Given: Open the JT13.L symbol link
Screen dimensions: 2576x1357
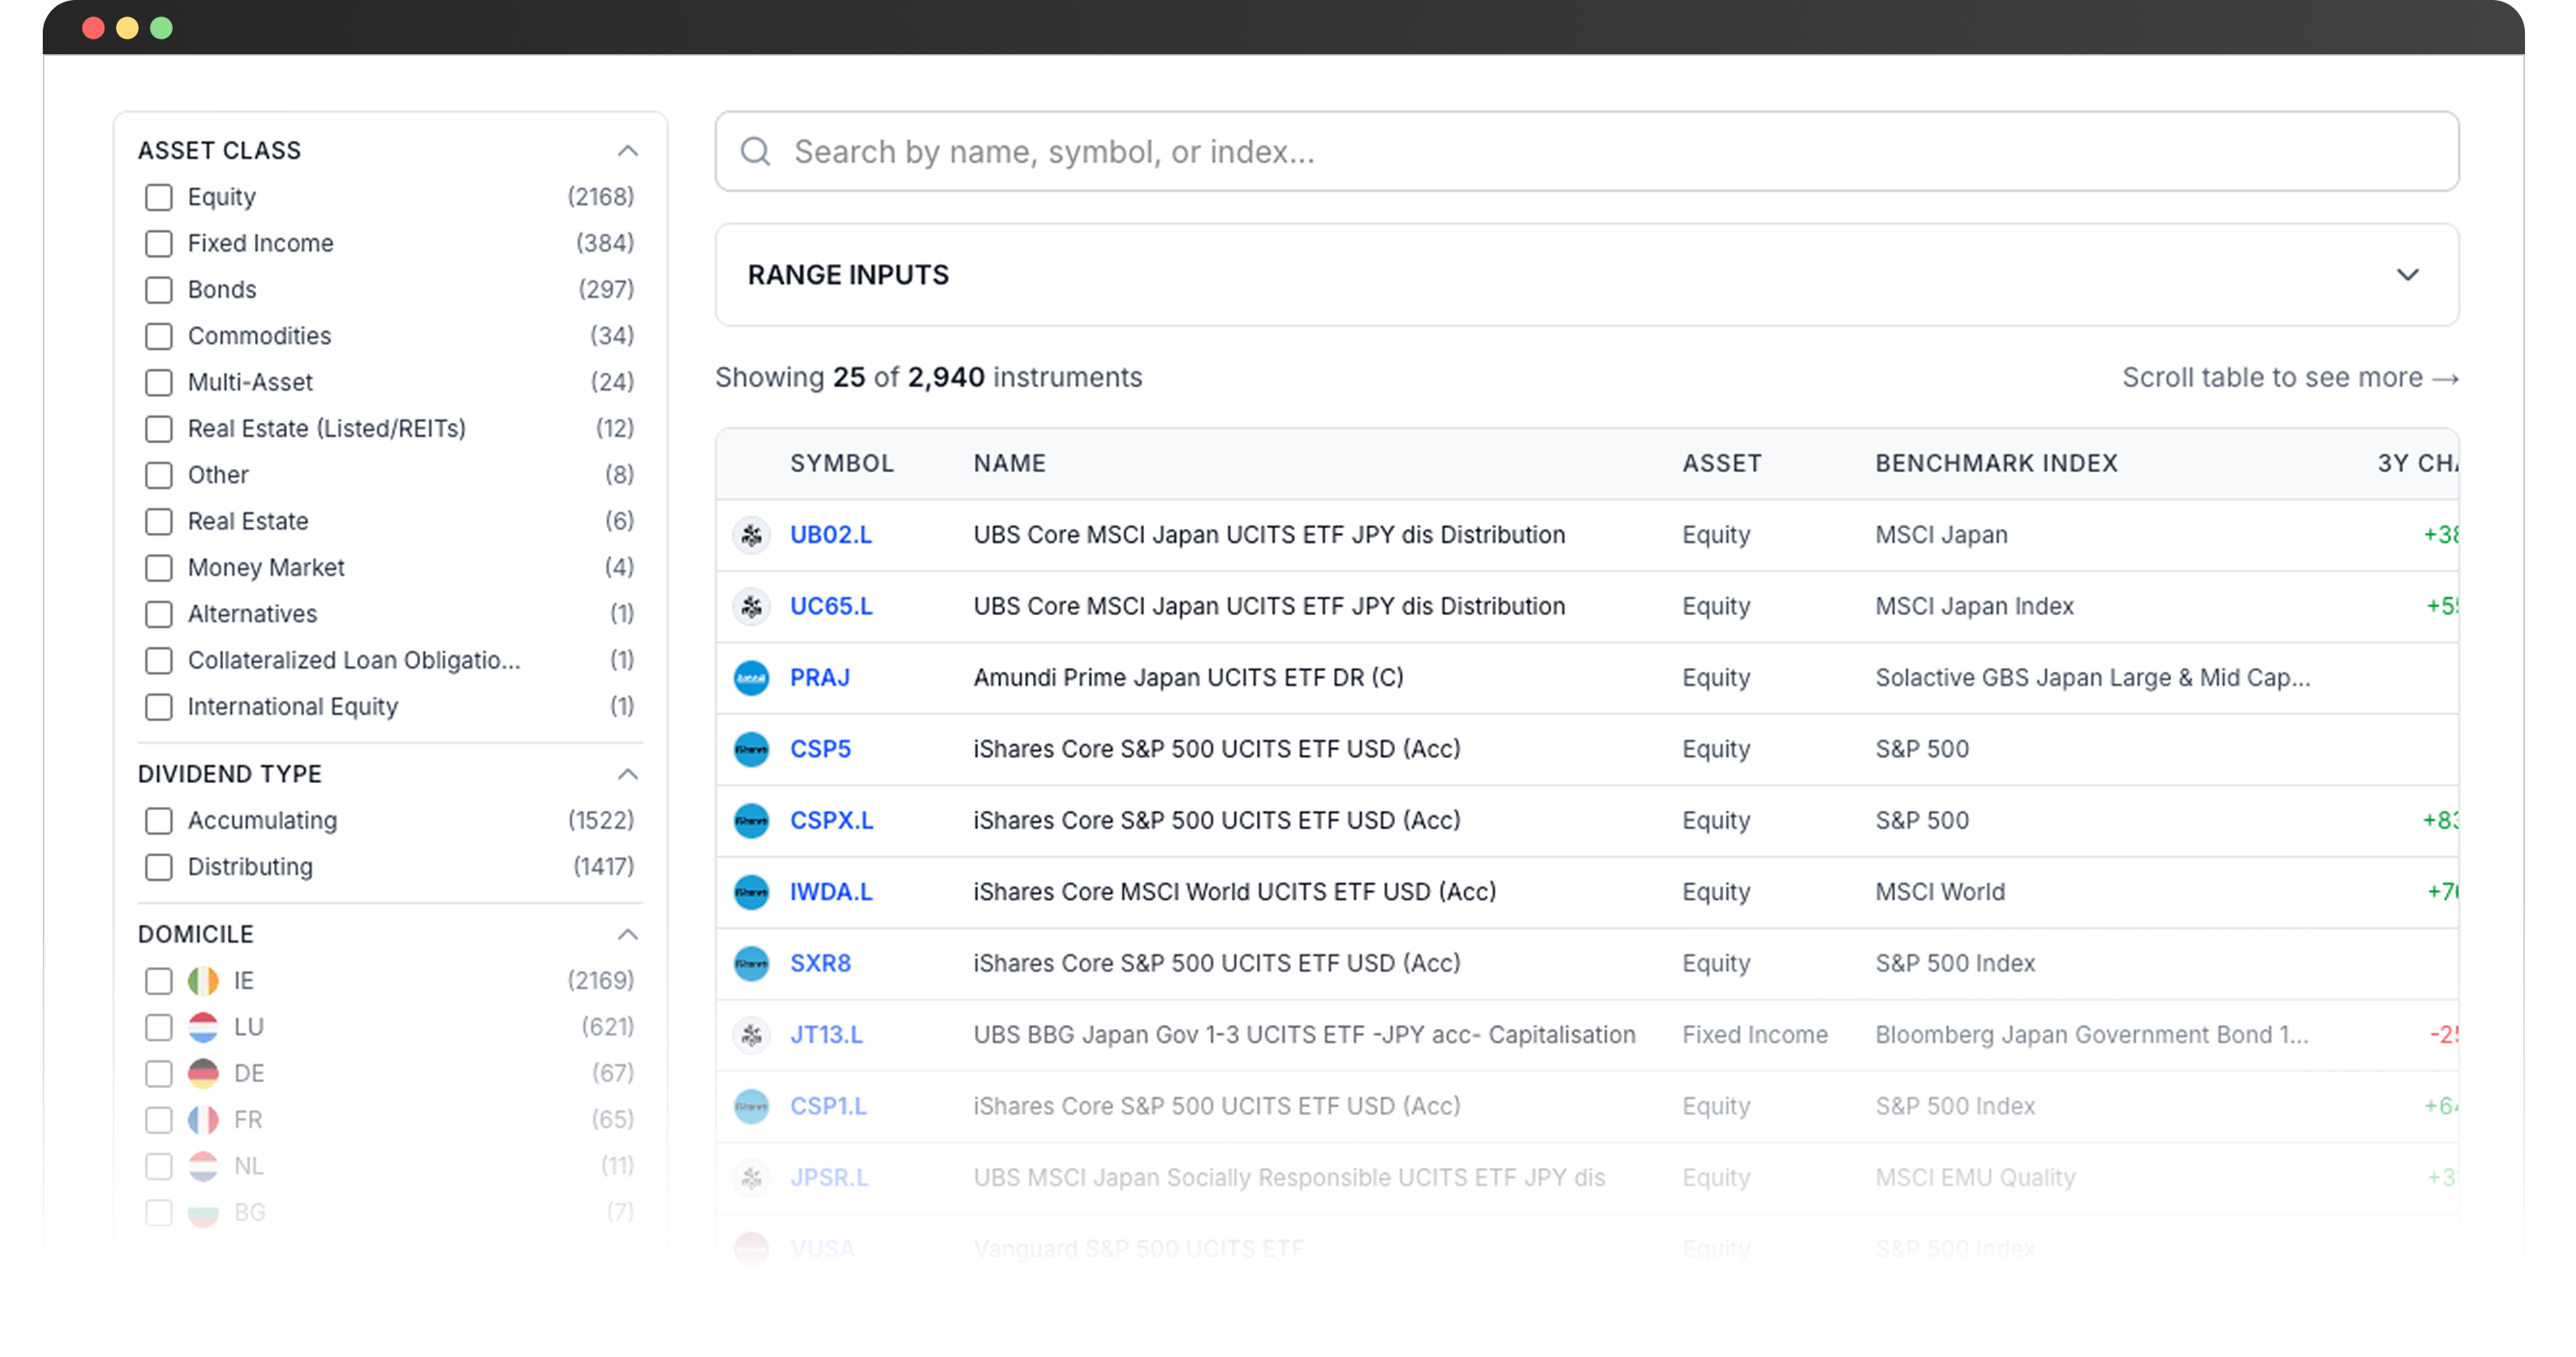Looking at the screenshot, I should click(826, 1035).
